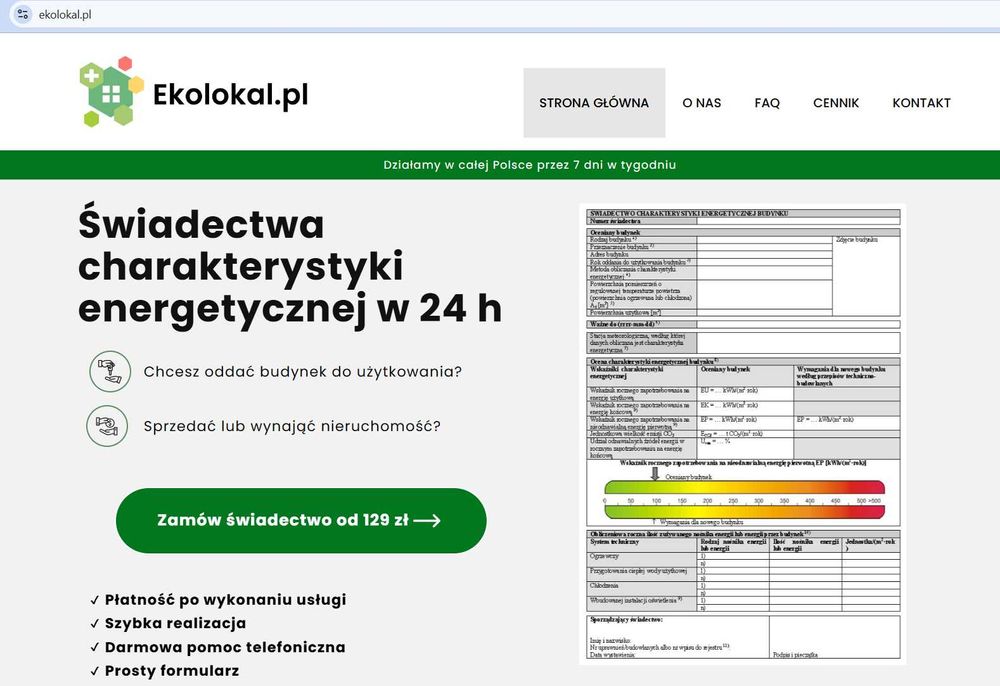
Task: Click the site info icon in address bar
Action: pyautogui.click(x=22, y=14)
